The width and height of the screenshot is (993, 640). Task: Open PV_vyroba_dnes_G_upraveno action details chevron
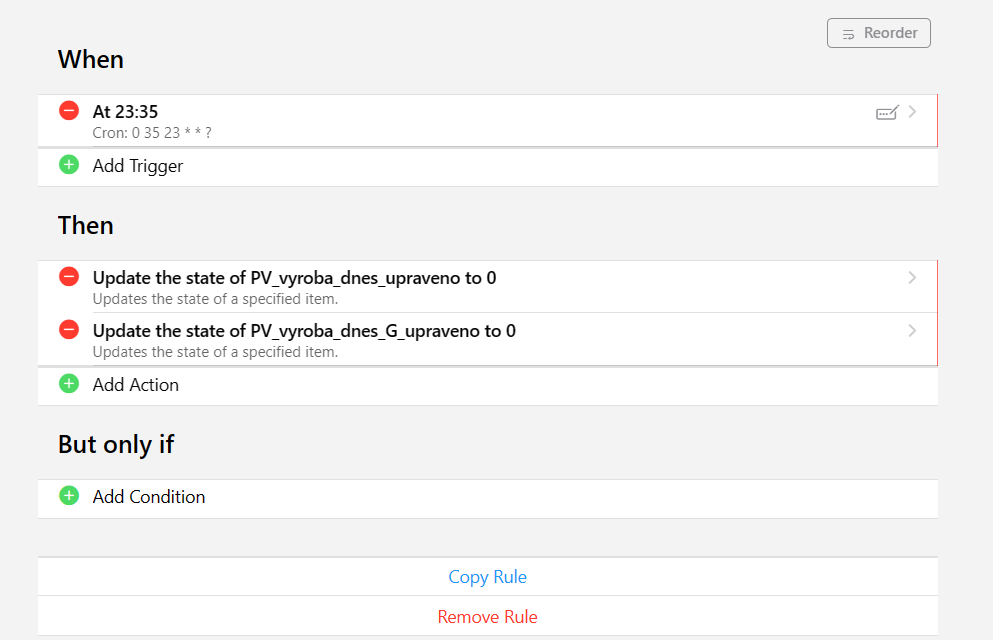912,331
